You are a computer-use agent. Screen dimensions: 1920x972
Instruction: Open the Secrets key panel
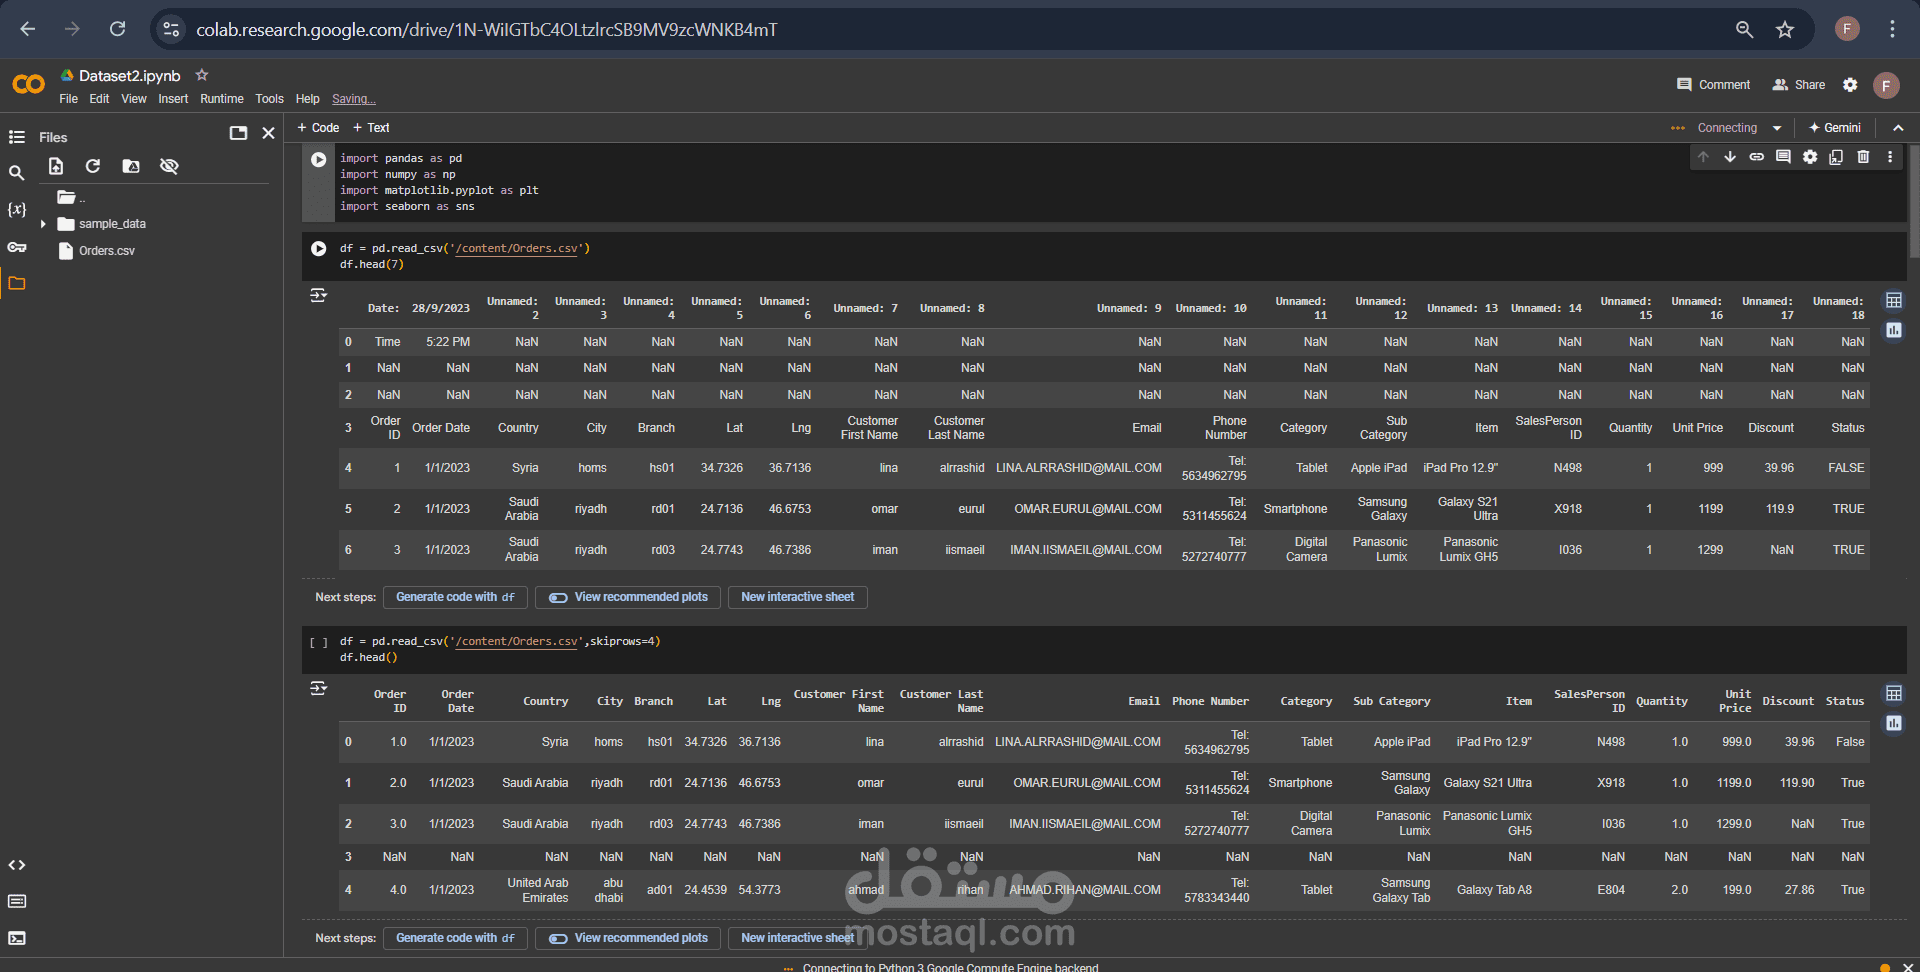point(17,247)
